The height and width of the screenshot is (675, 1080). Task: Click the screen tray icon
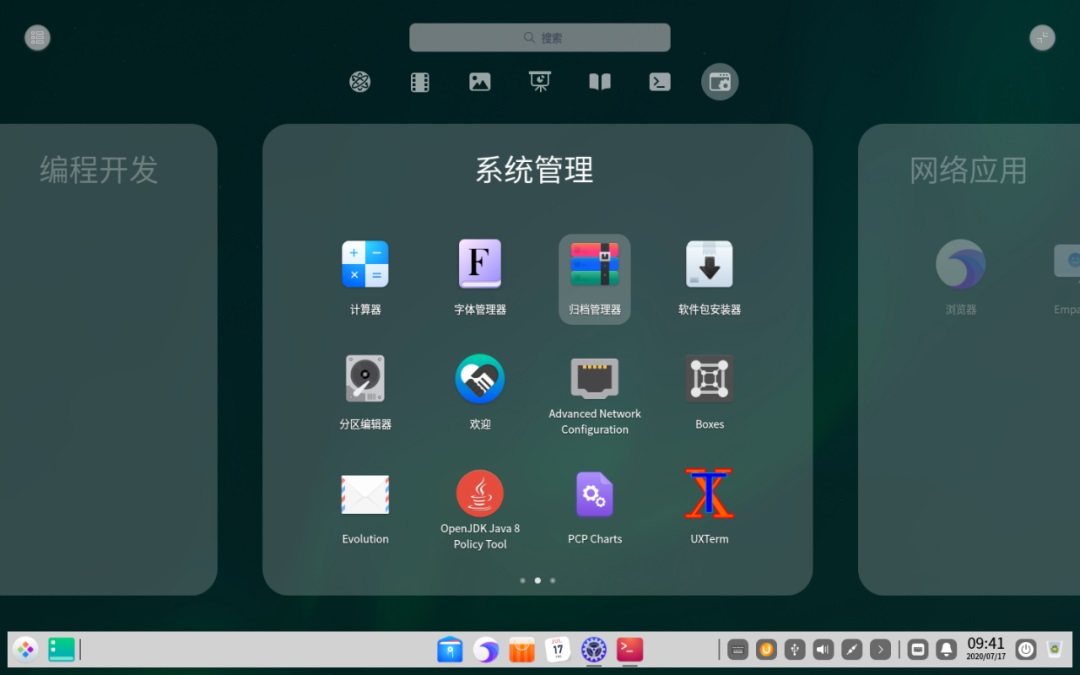[x=917, y=650]
